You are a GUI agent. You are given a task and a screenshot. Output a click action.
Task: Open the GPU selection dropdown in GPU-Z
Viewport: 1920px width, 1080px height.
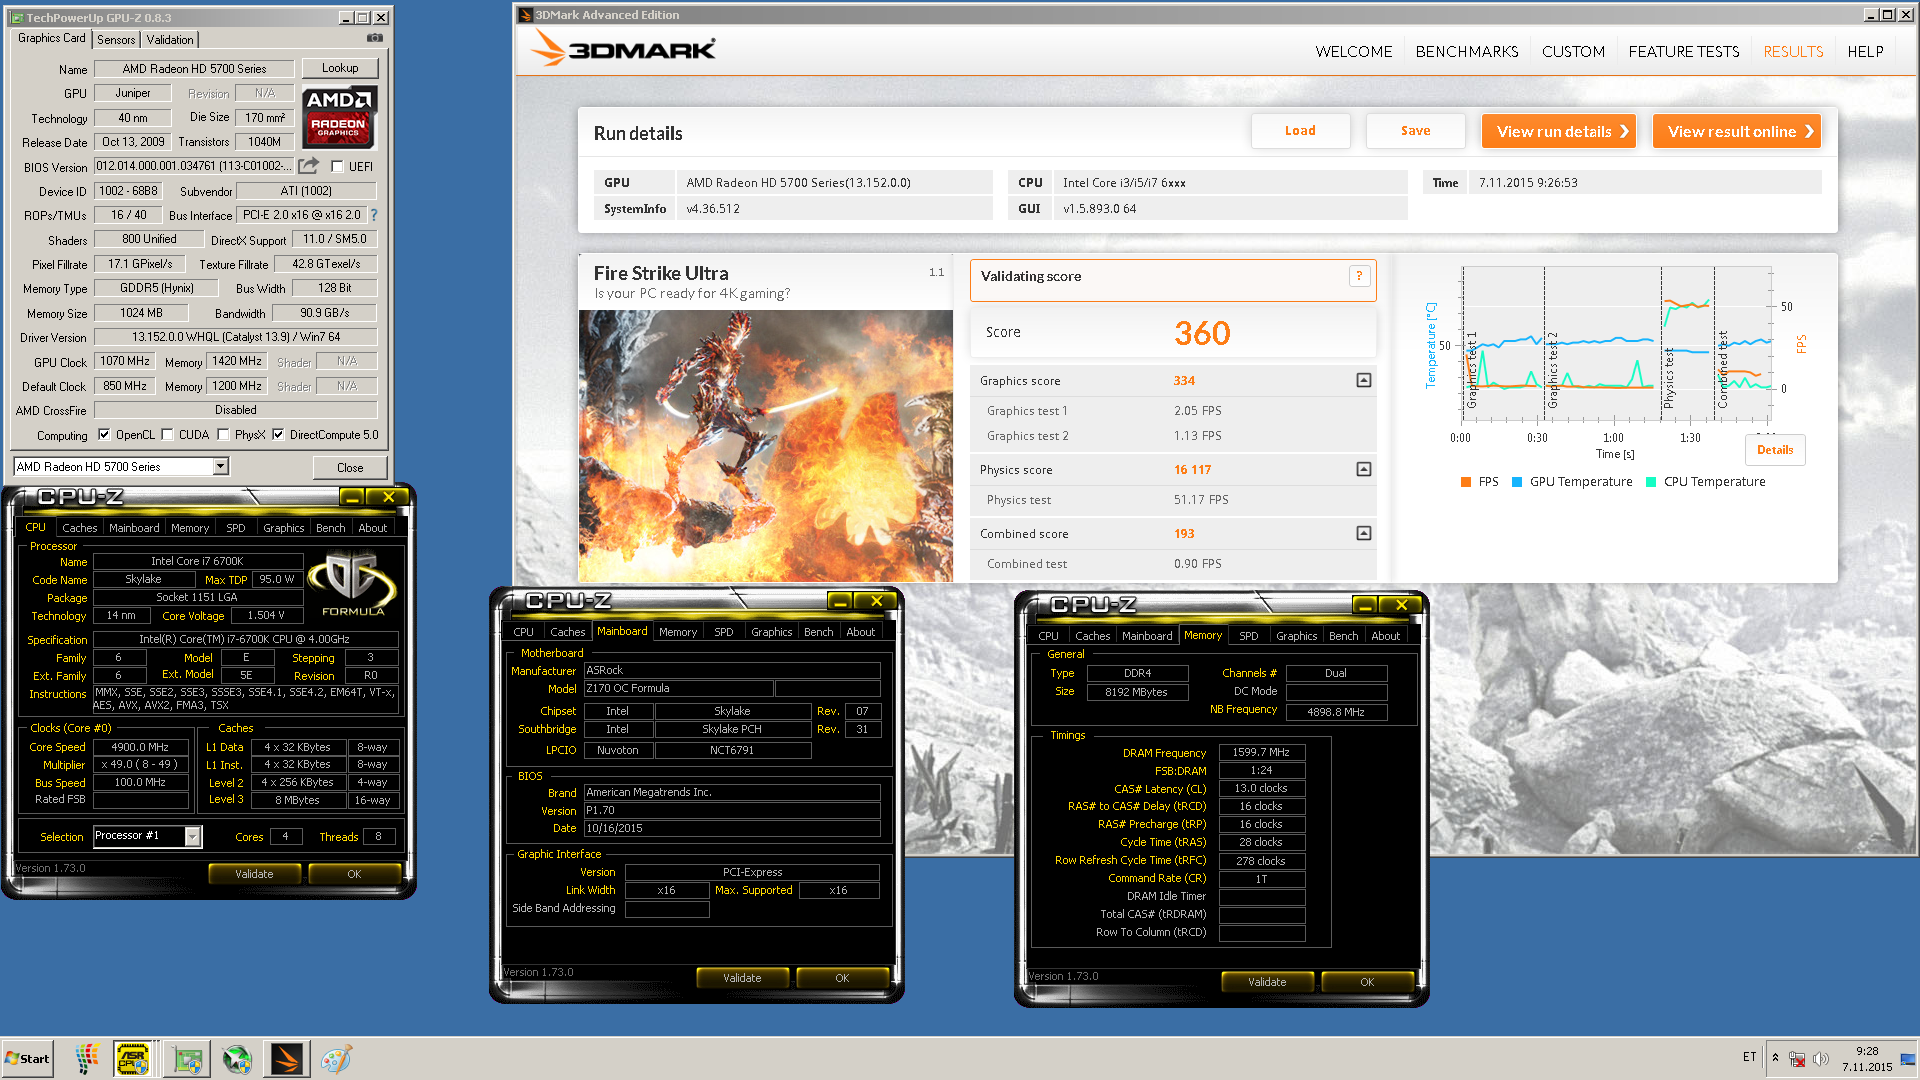tap(221, 467)
